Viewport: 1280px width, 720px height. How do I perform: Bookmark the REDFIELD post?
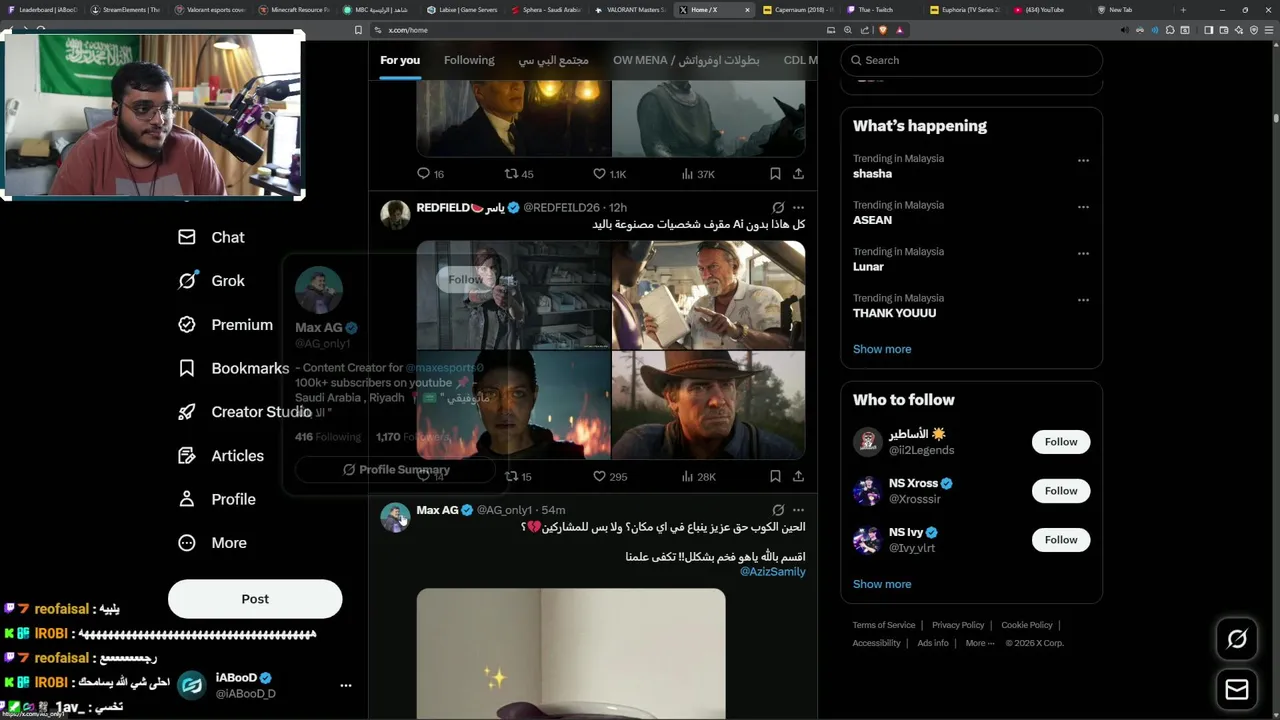click(x=775, y=476)
